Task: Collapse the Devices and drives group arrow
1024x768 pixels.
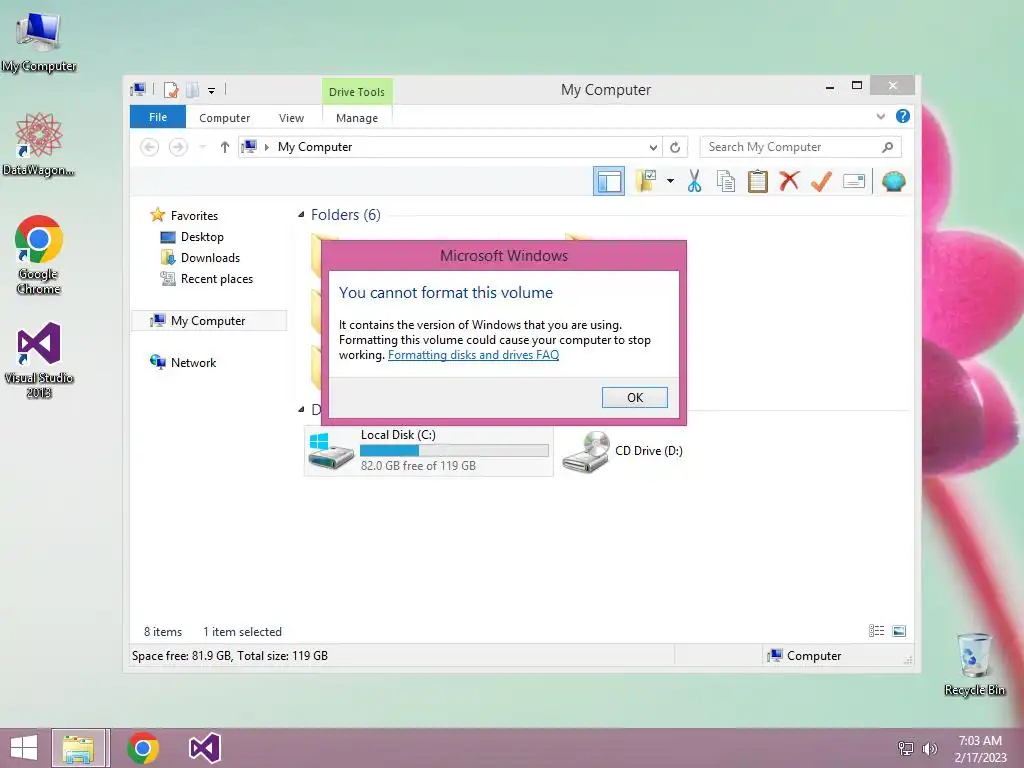Action: (301, 409)
